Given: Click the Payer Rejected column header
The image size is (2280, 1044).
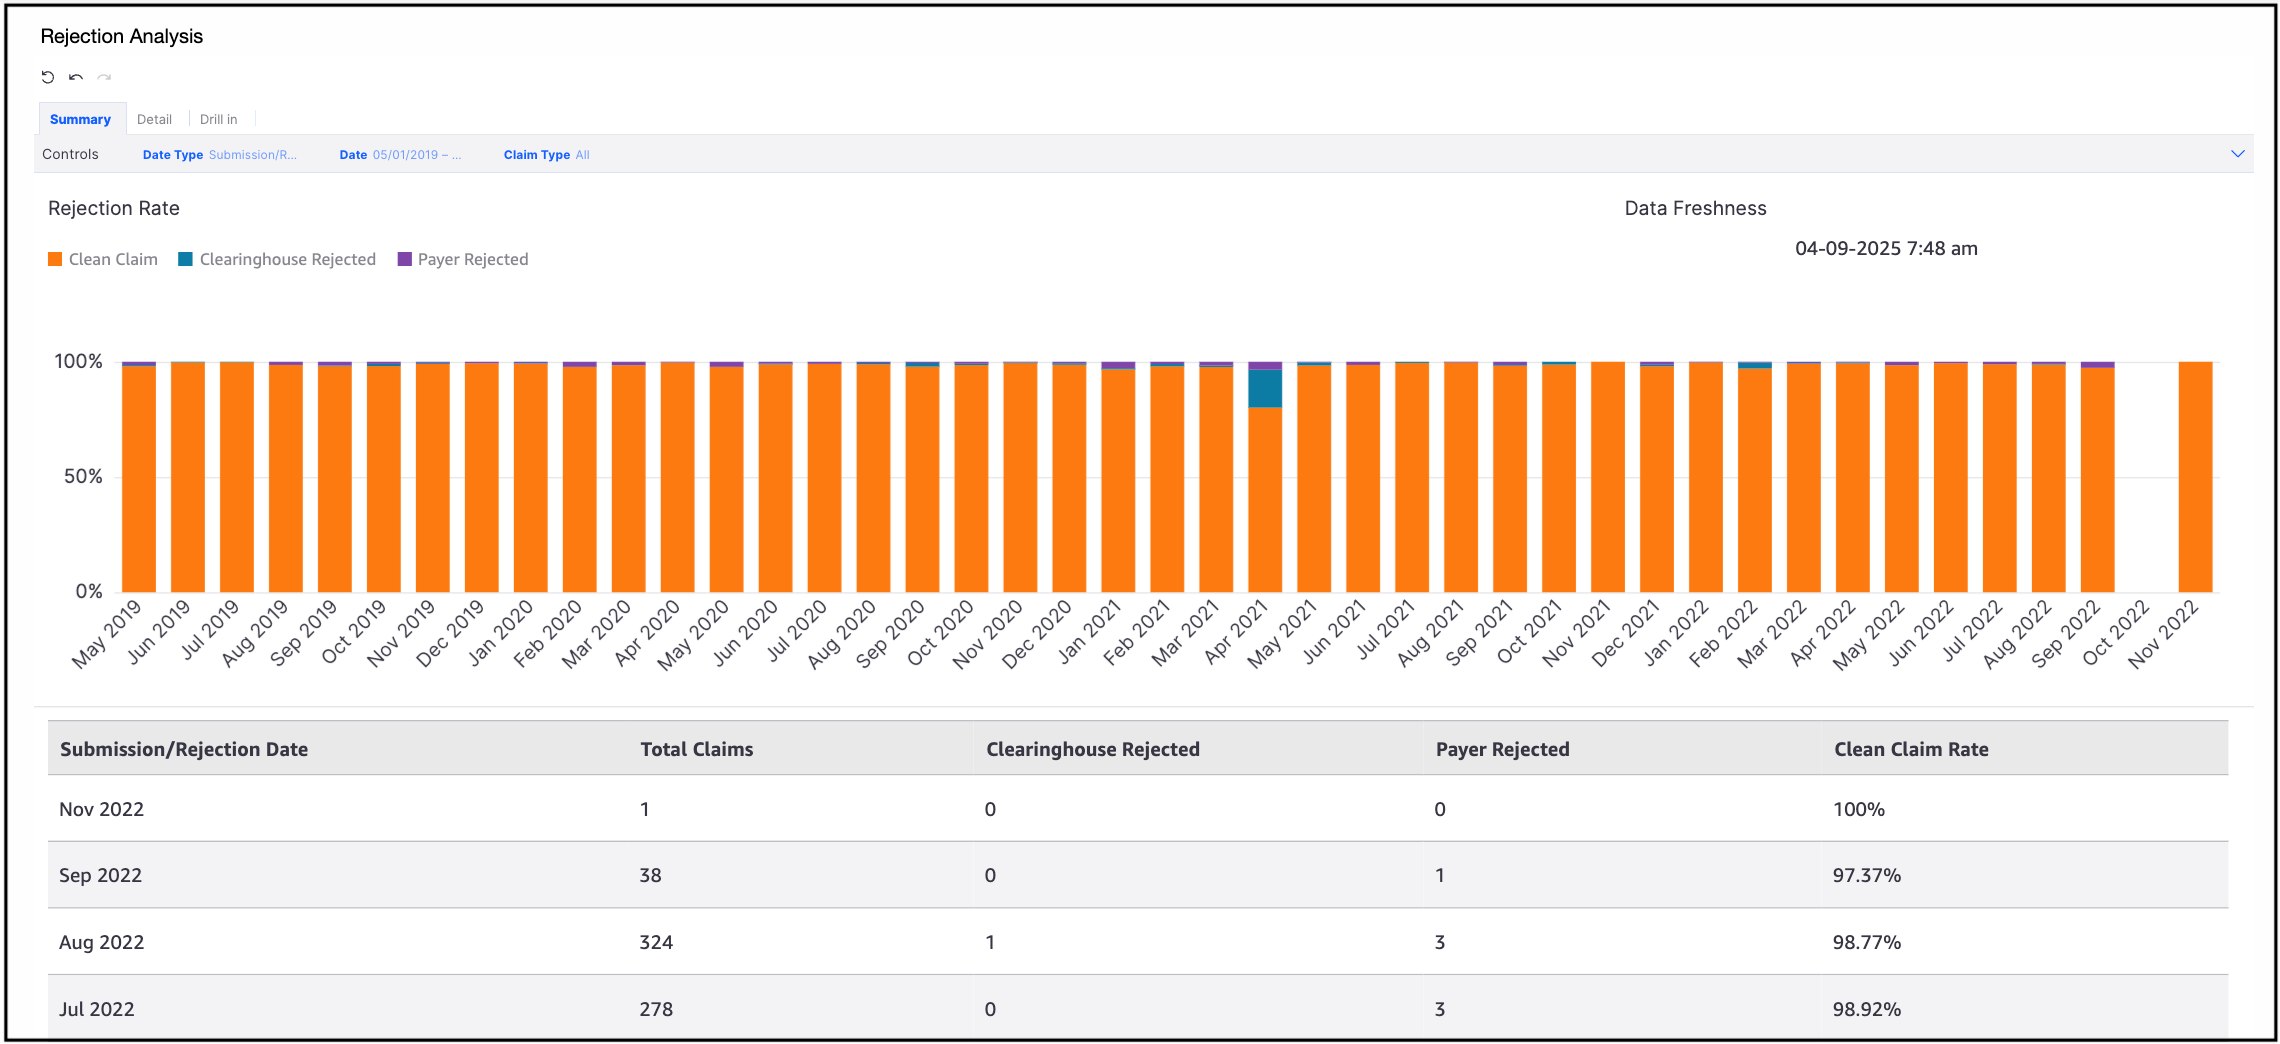Looking at the screenshot, I should pyautogui.click(x=1503, y=749).
